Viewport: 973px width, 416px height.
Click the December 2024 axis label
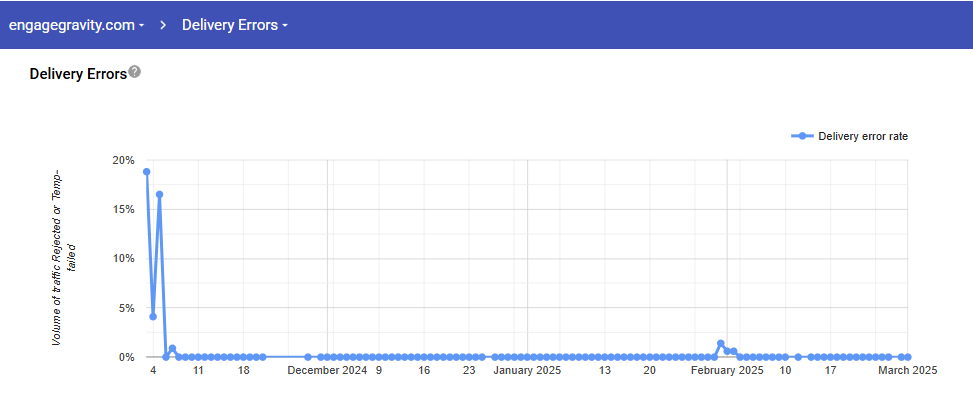click(327, 371)
